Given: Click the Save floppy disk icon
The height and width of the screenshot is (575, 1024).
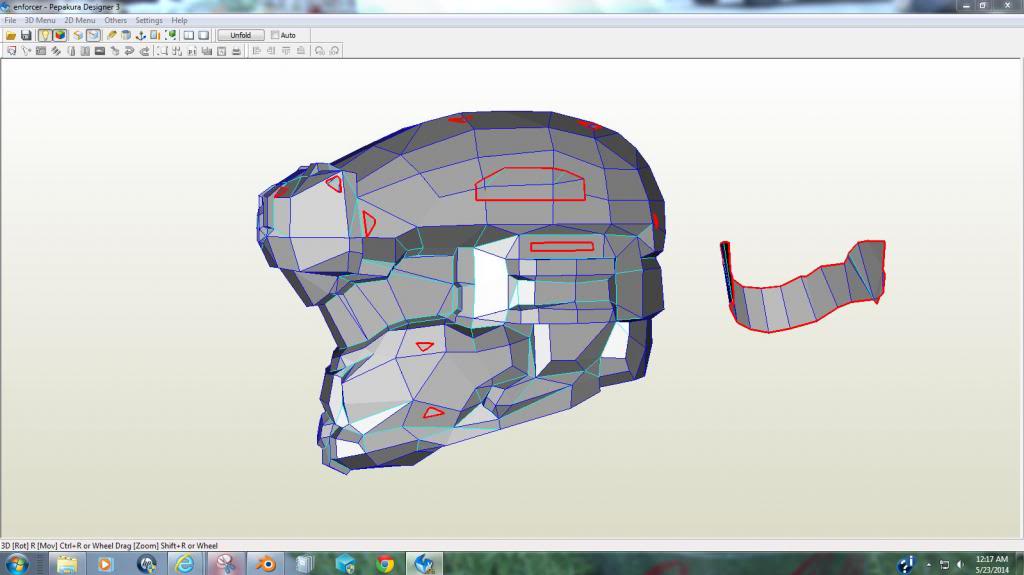Looking at the screenshot, I should 26,35.
